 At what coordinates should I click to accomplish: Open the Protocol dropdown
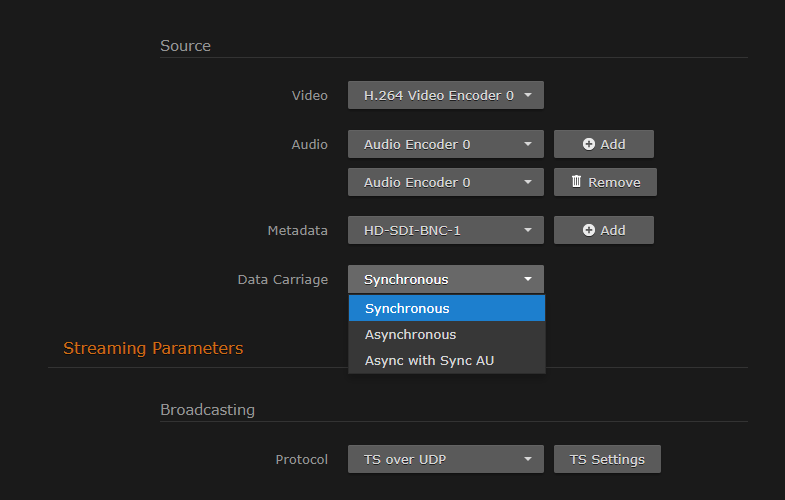click(x=445, y=460)
